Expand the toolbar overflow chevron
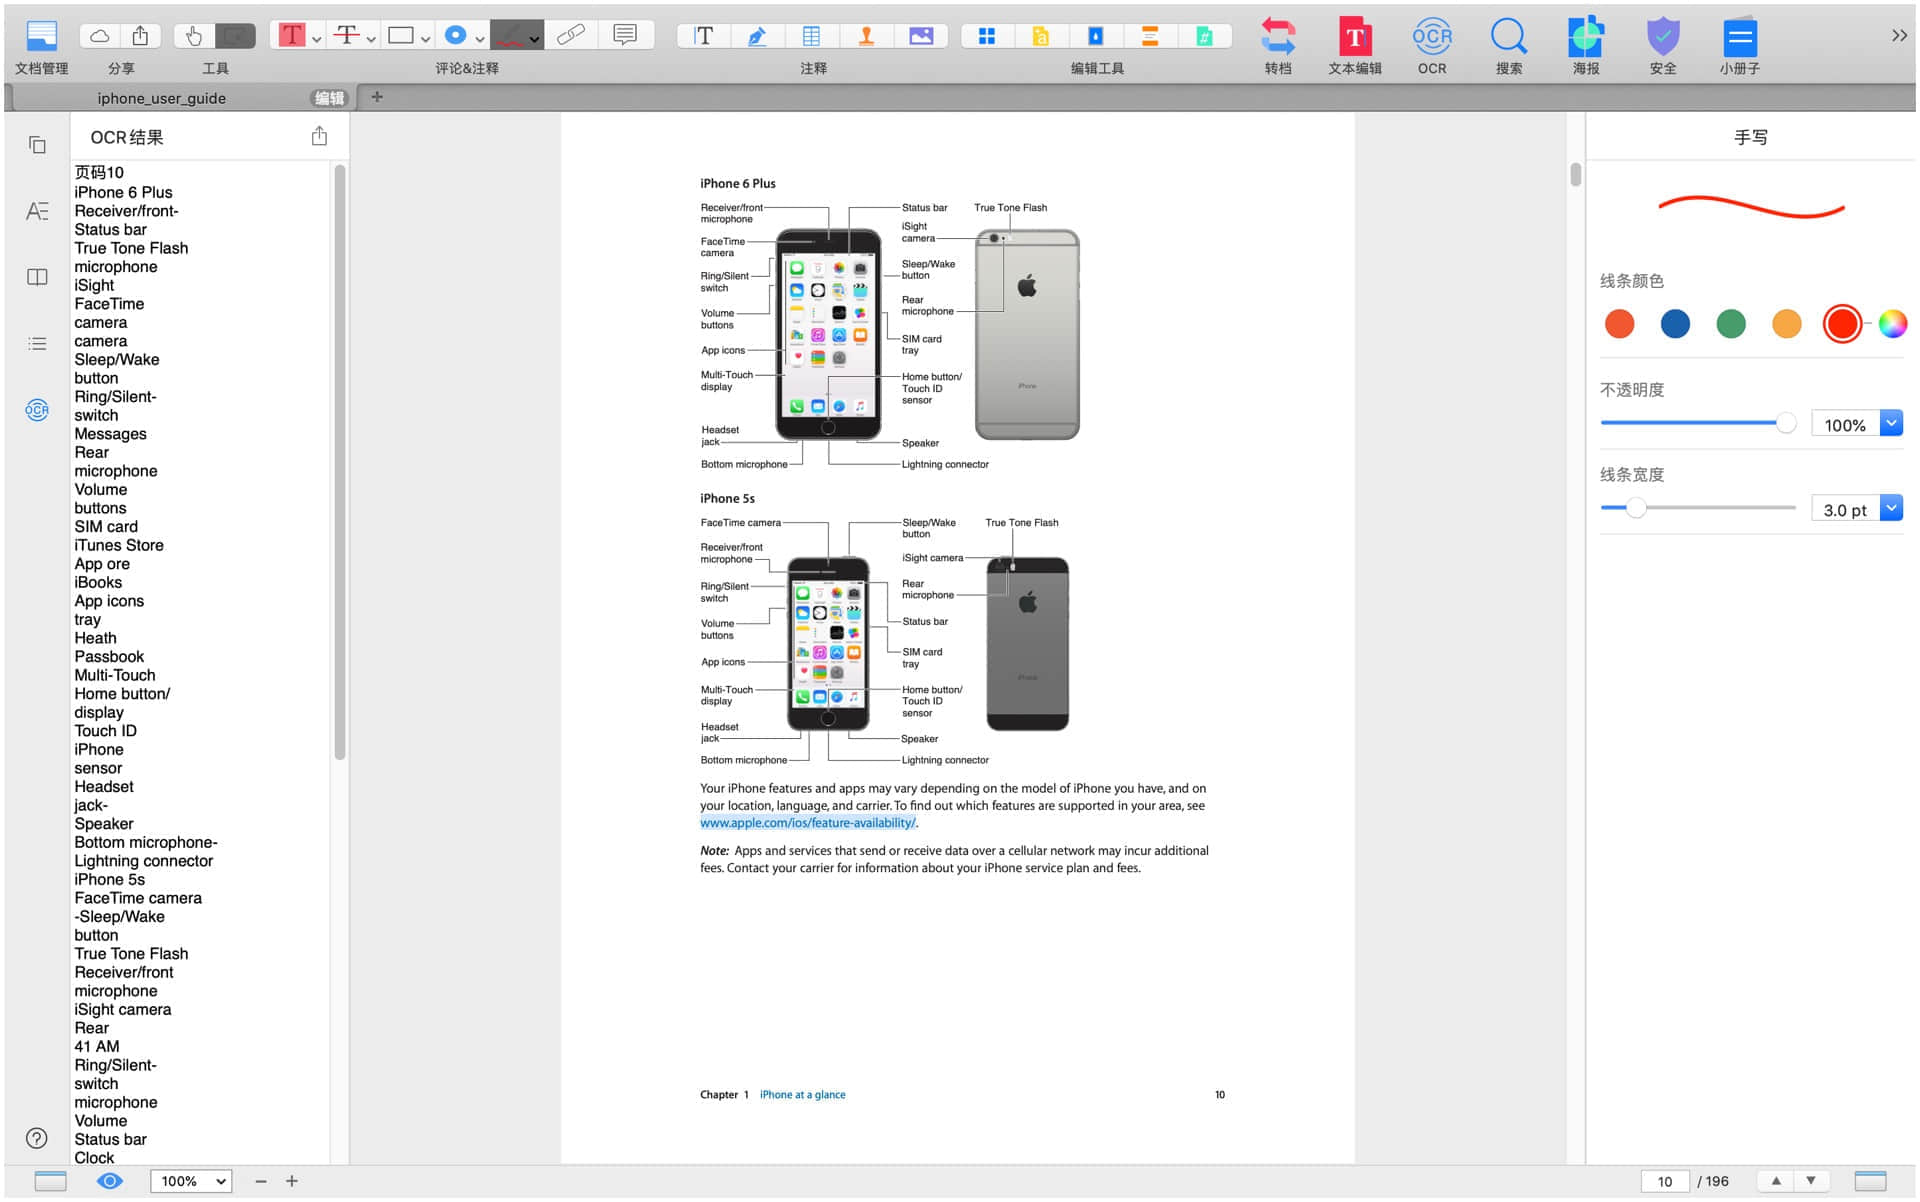The height and width of the screenshot is (1202, 1920). tap(1899, 36)
